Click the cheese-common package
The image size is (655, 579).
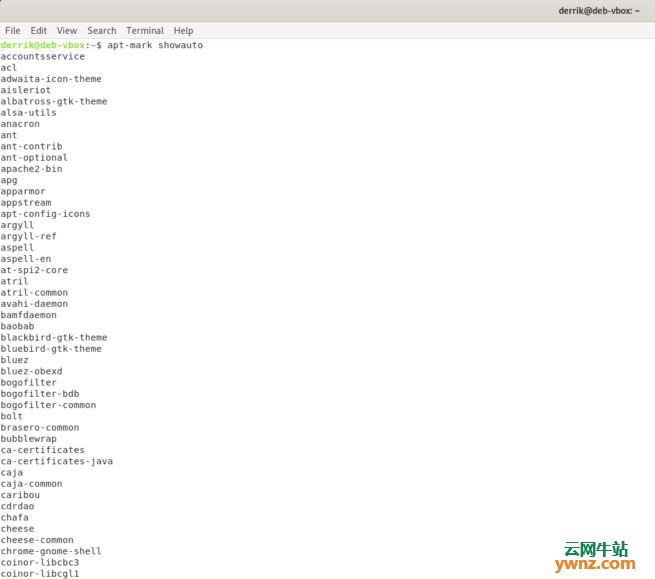point(37,540)
